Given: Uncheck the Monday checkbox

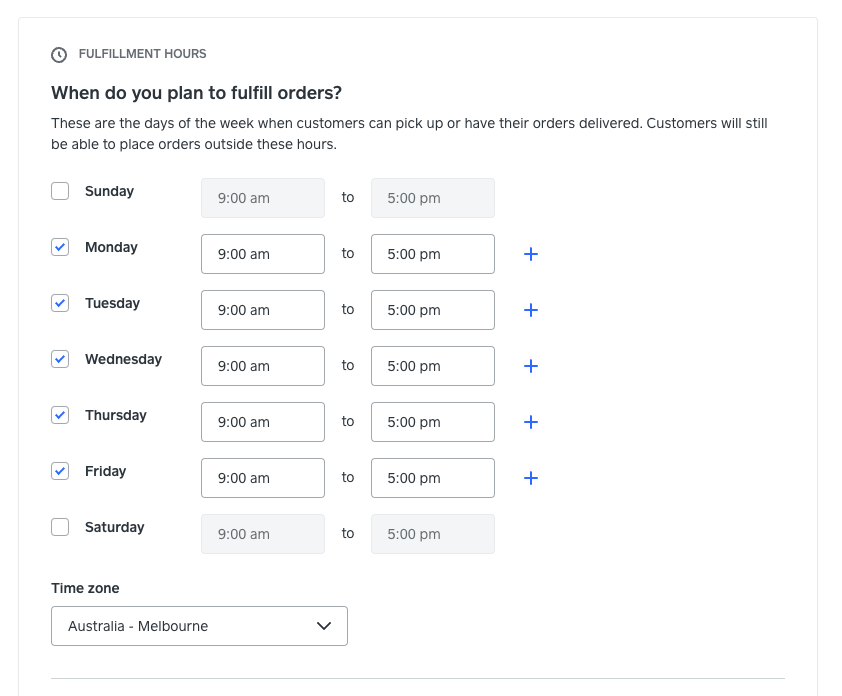Looking at the screenshot, I should pos(60,247).
